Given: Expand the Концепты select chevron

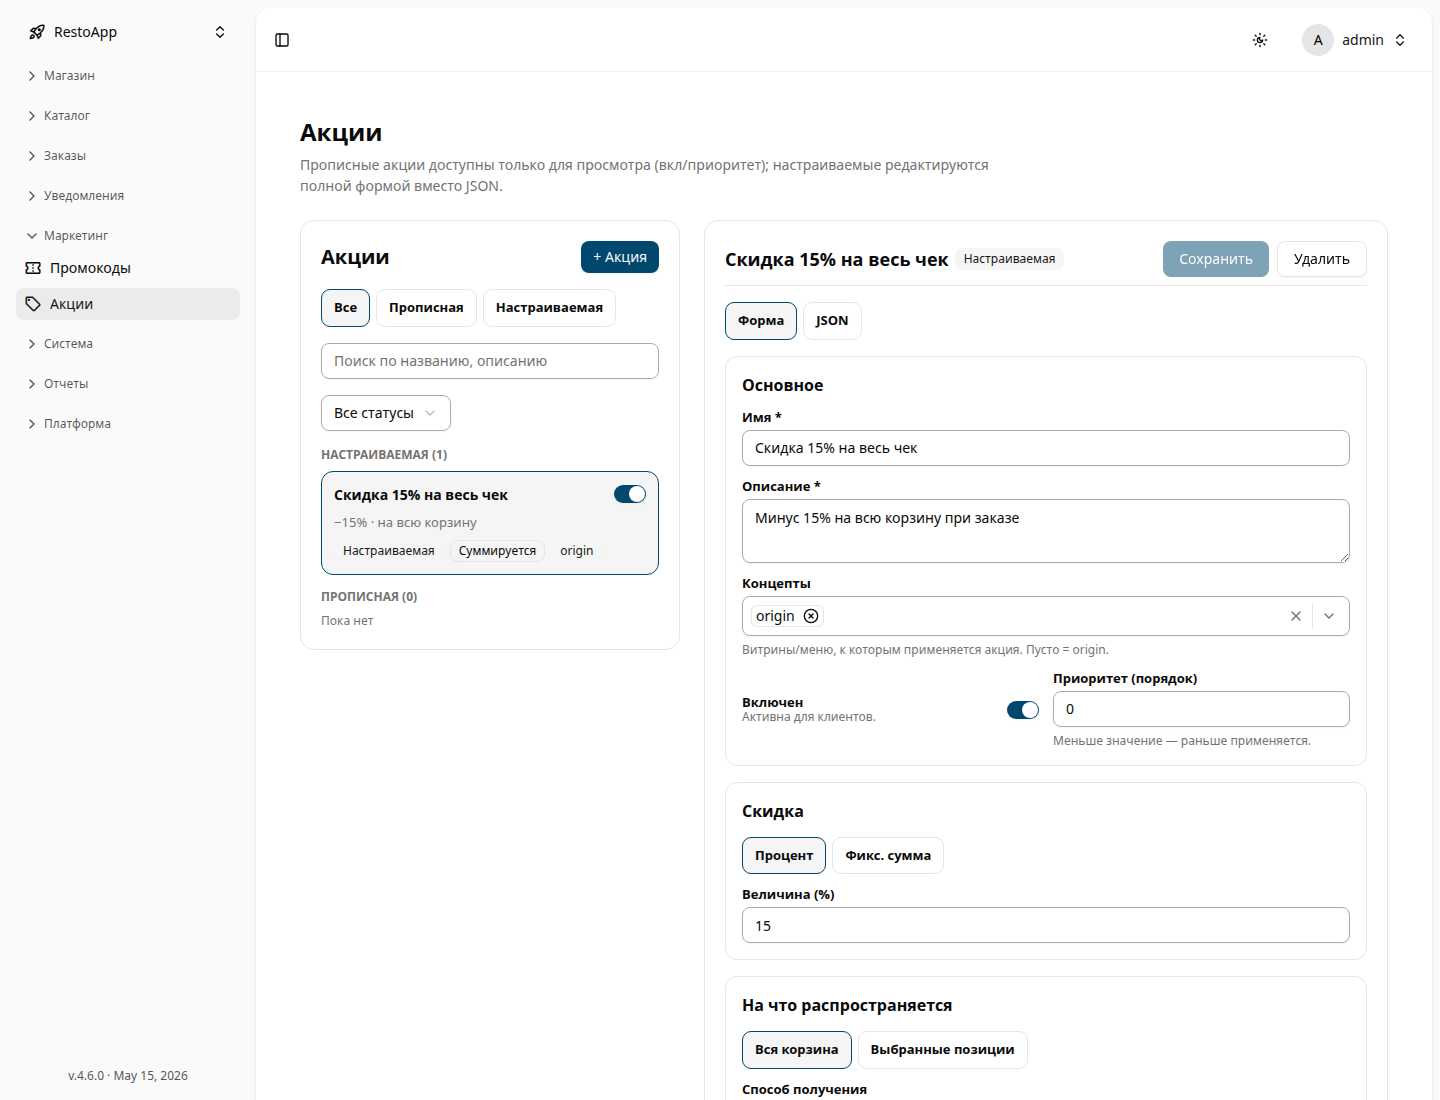Looking at the screenshot, I should tap(1329, 616).
